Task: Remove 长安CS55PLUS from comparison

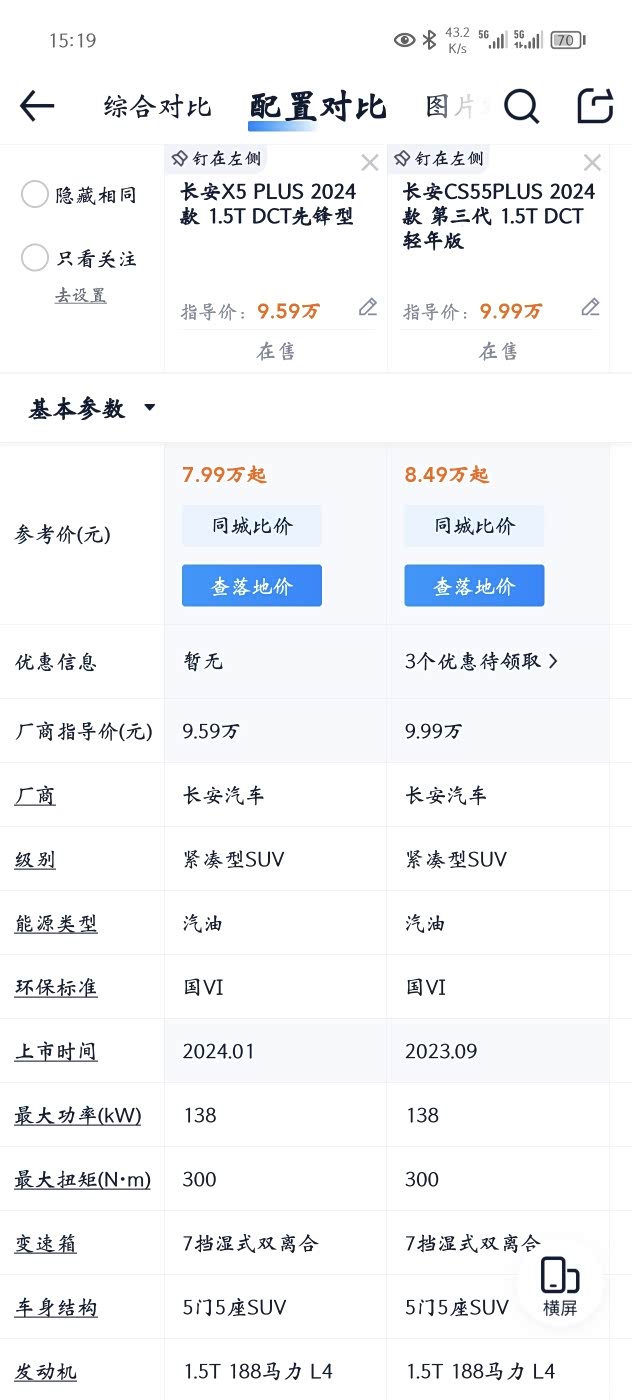Action: click(x=592, y=162)
